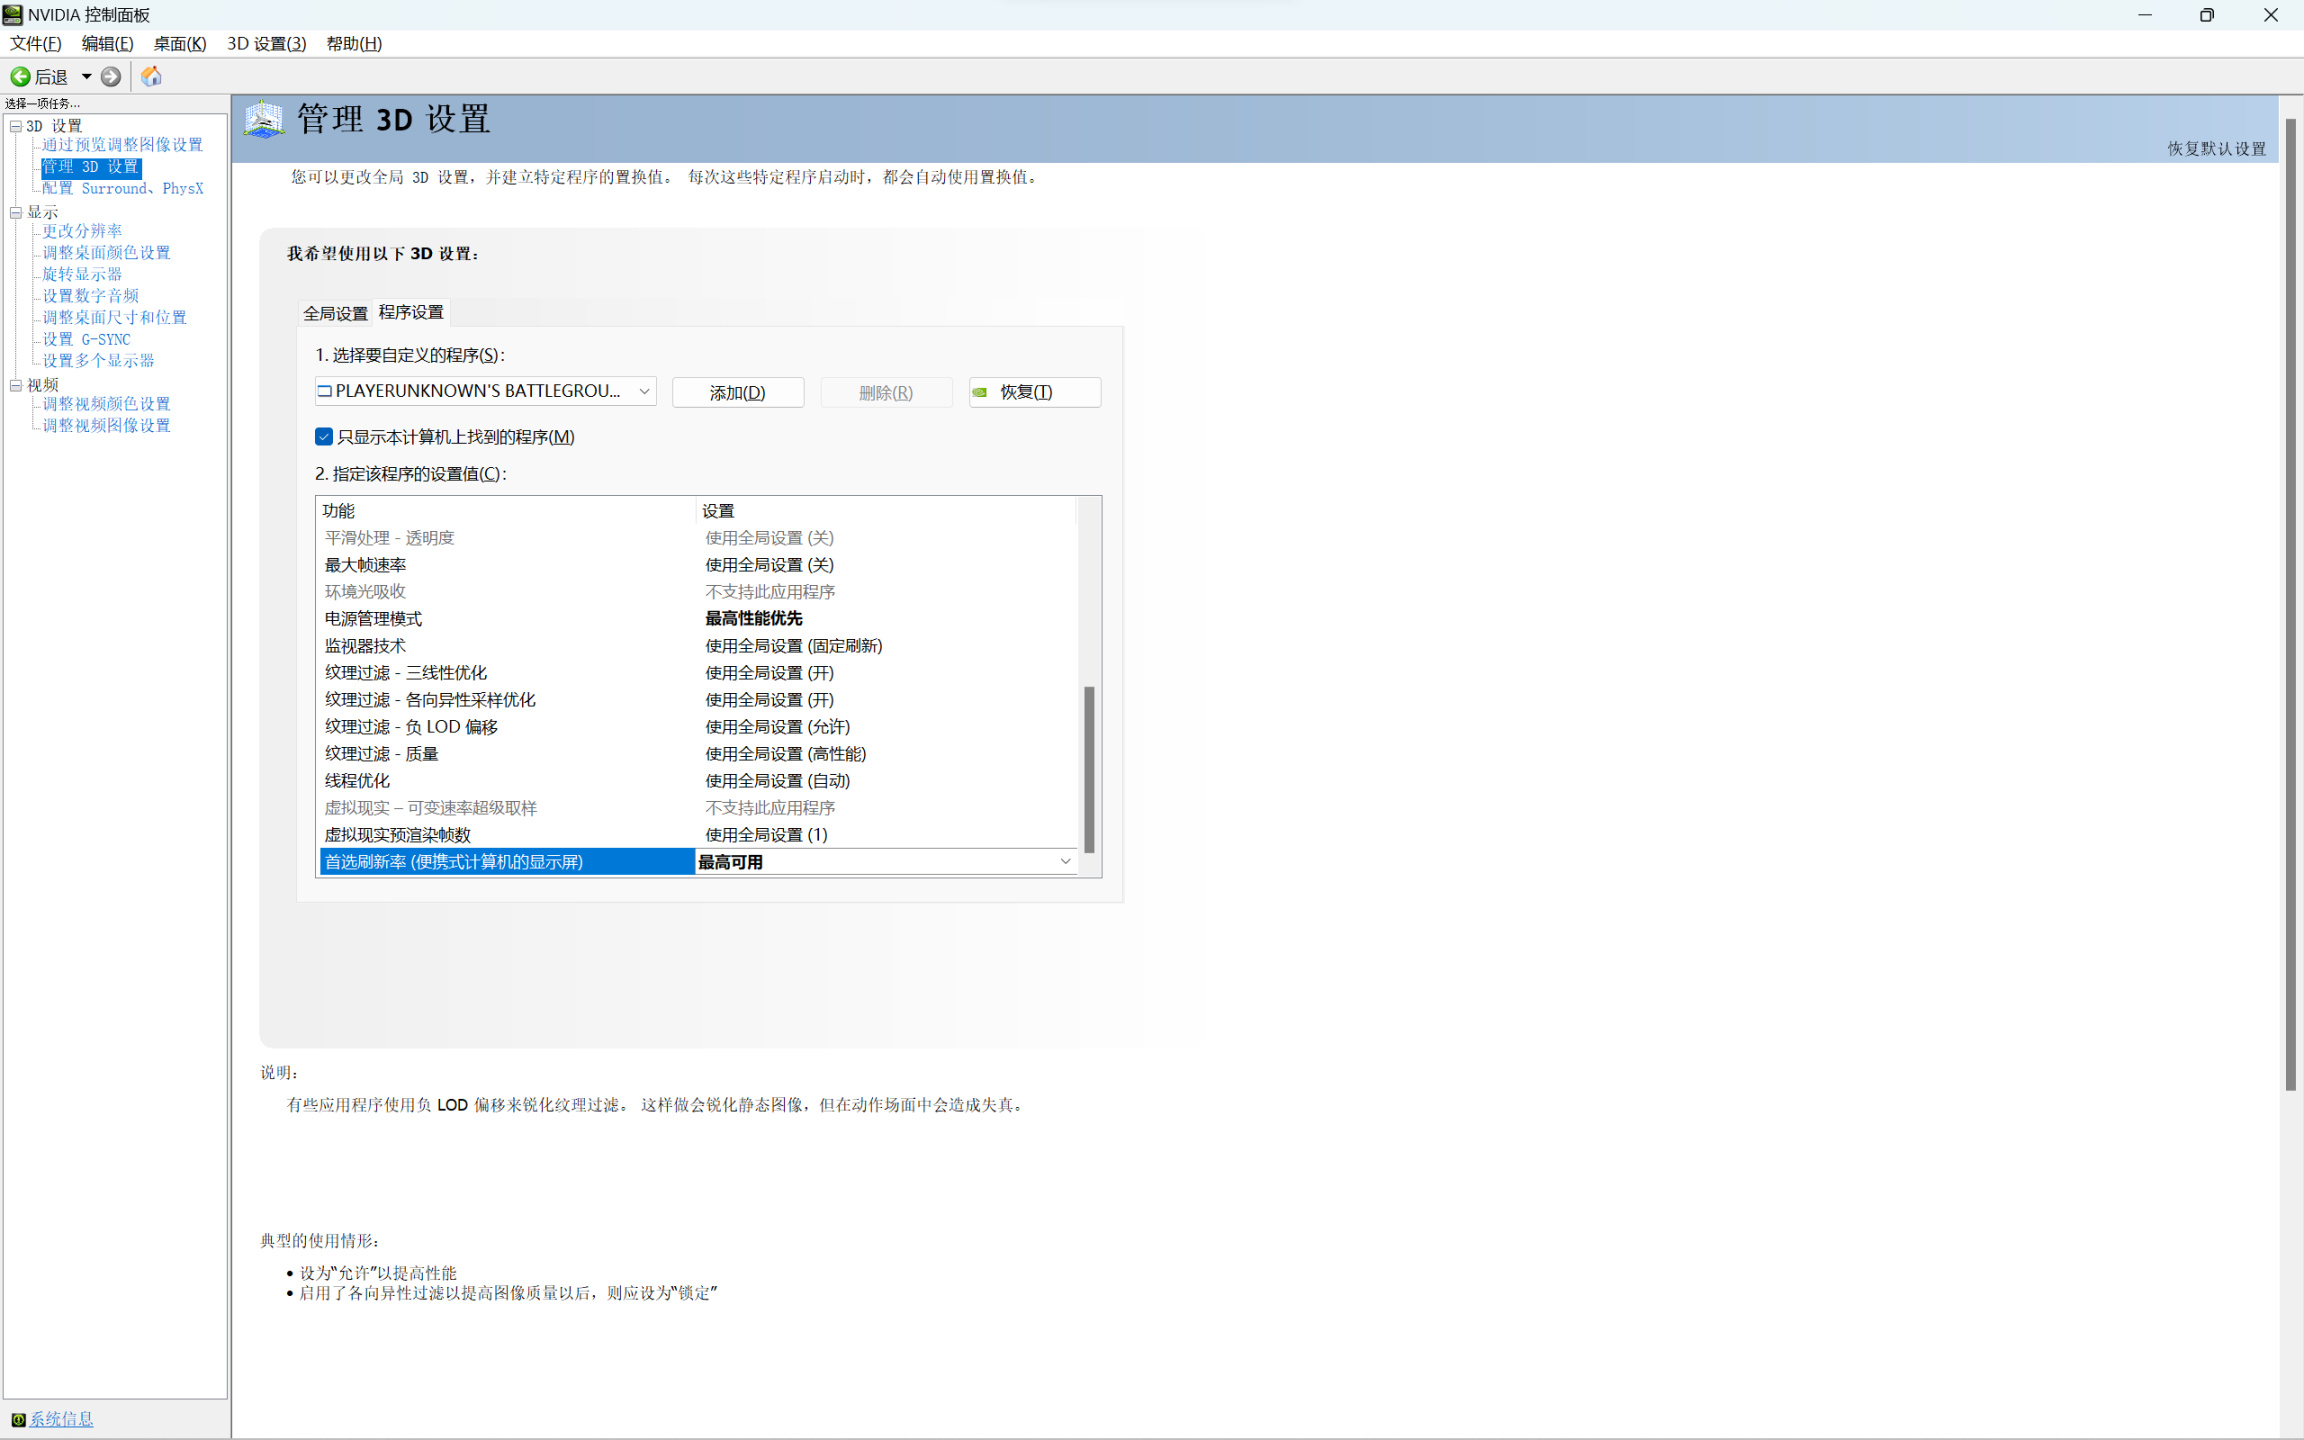Select the 虚拟现实 – 可变速率超级取样 row

(698, 808)
